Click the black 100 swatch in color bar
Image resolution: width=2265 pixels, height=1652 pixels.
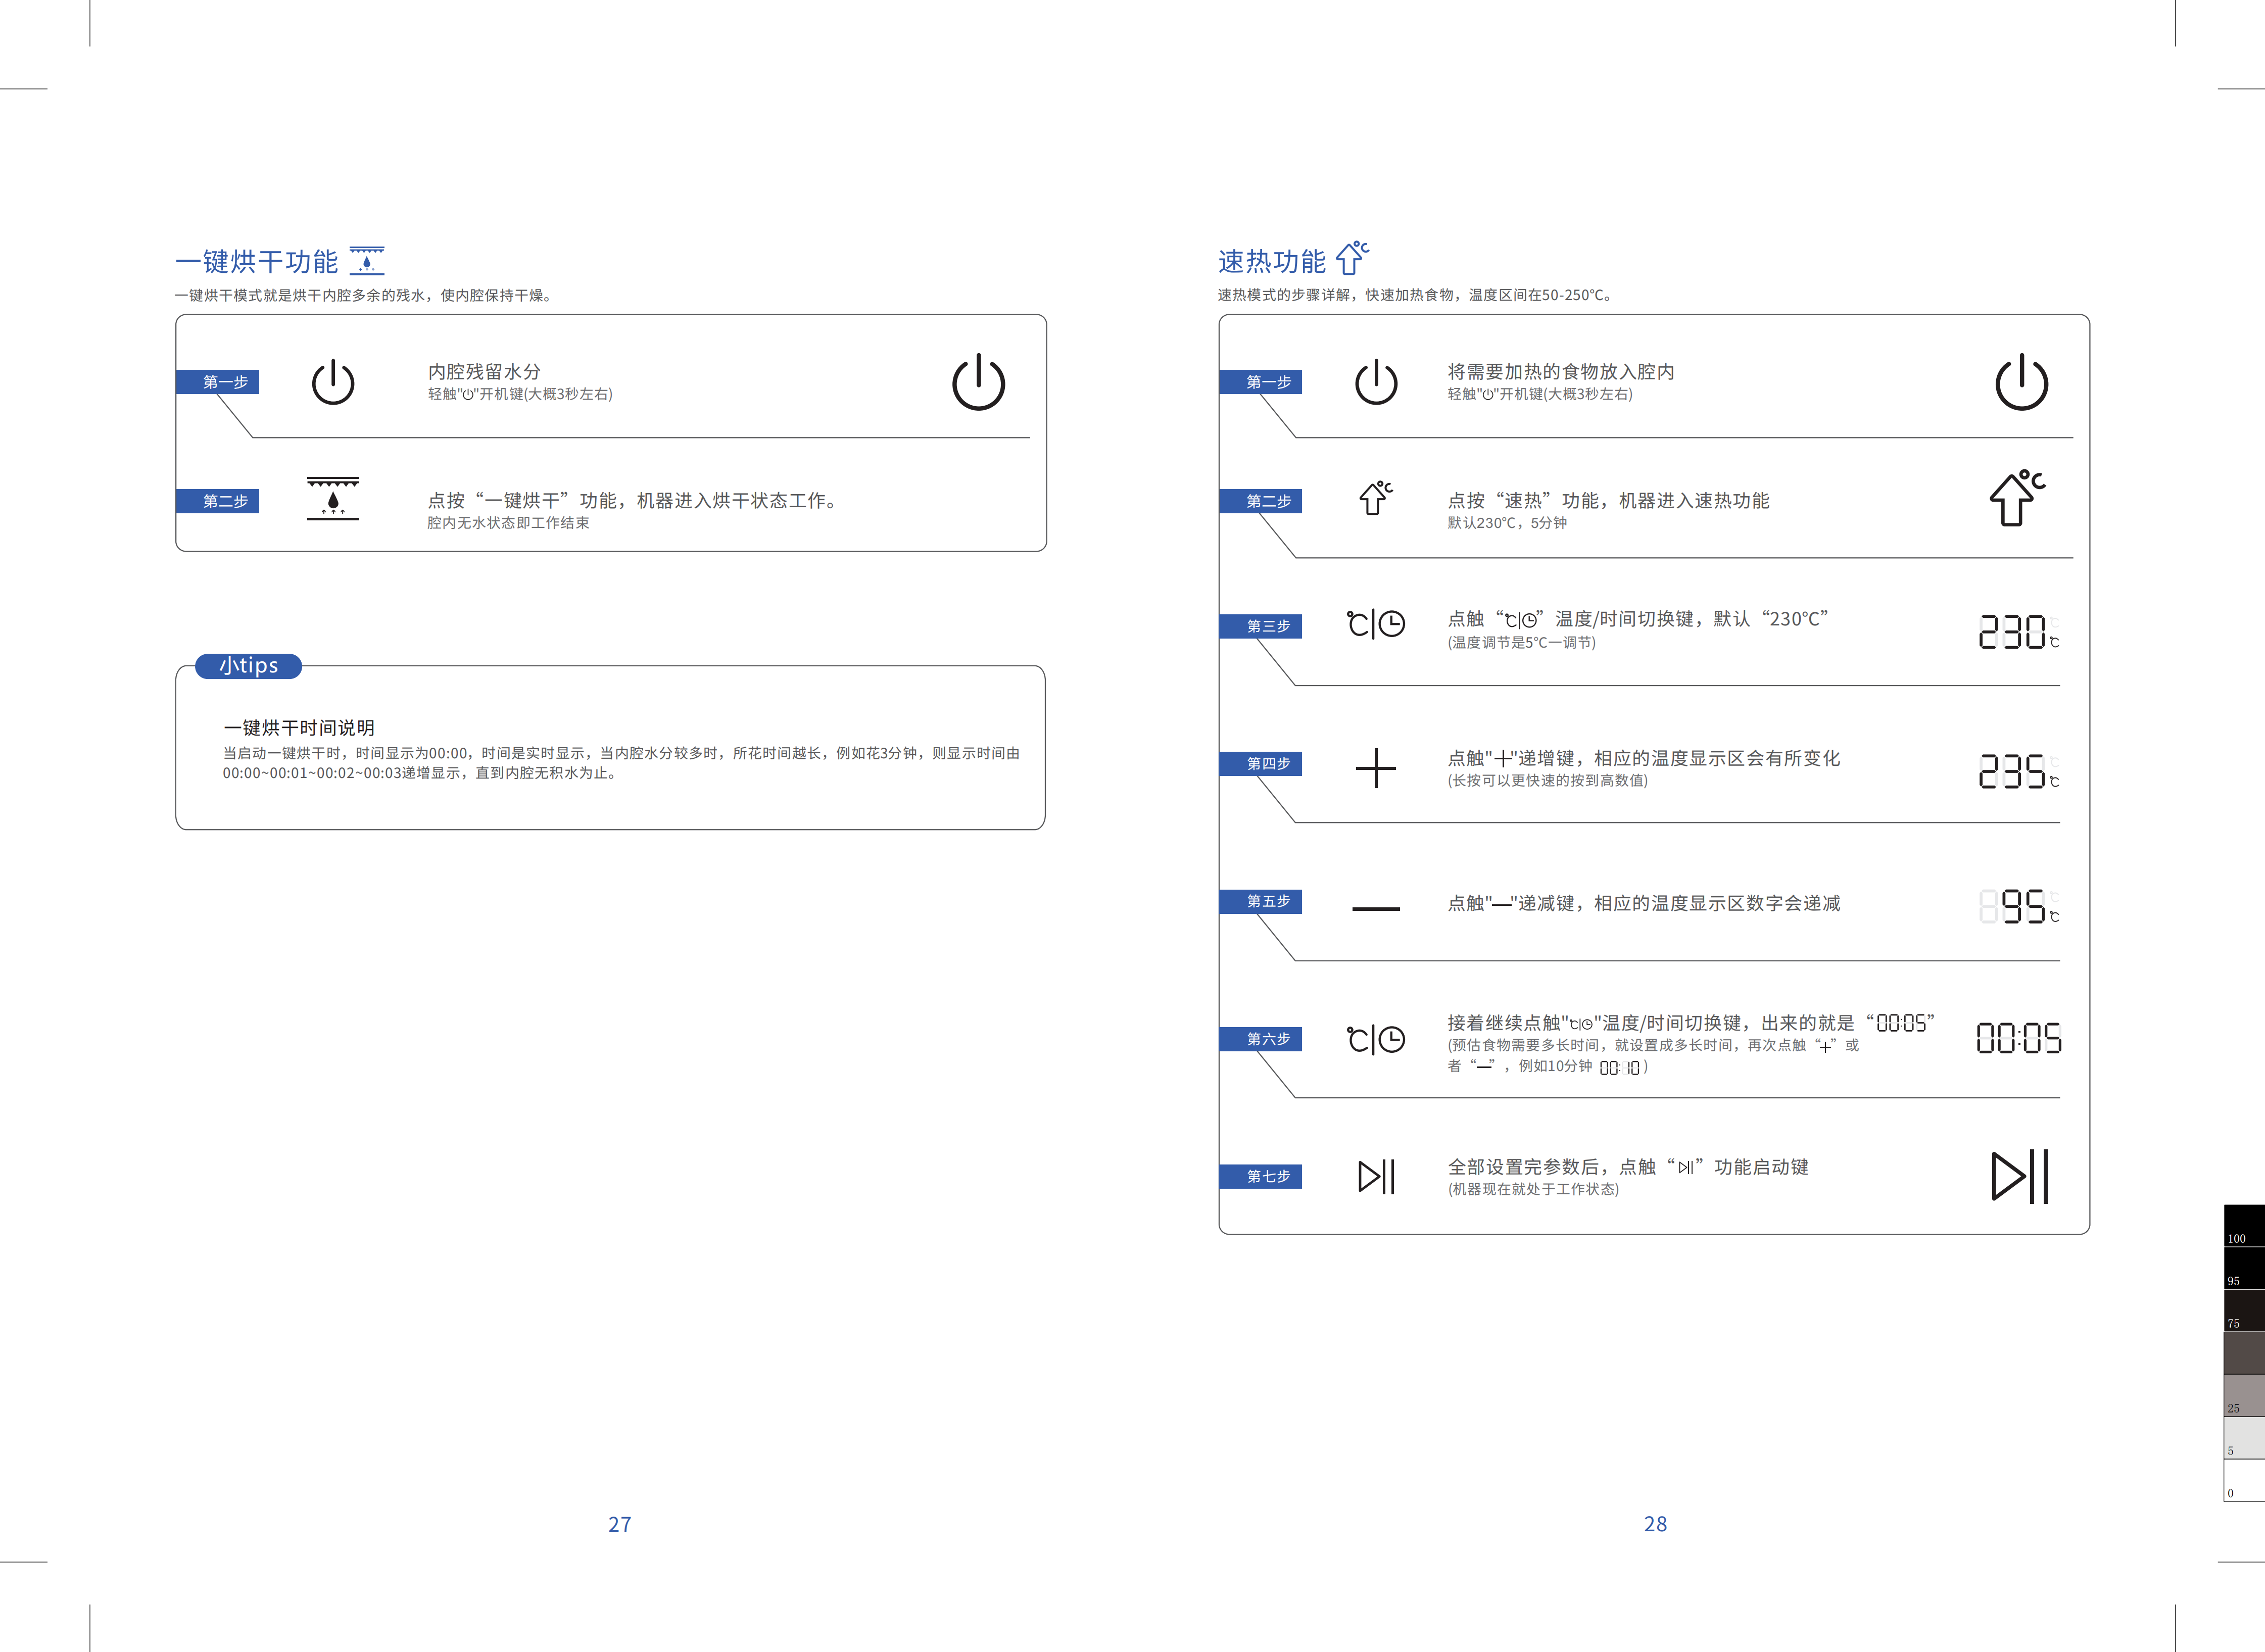[x=2243, y=1226]
